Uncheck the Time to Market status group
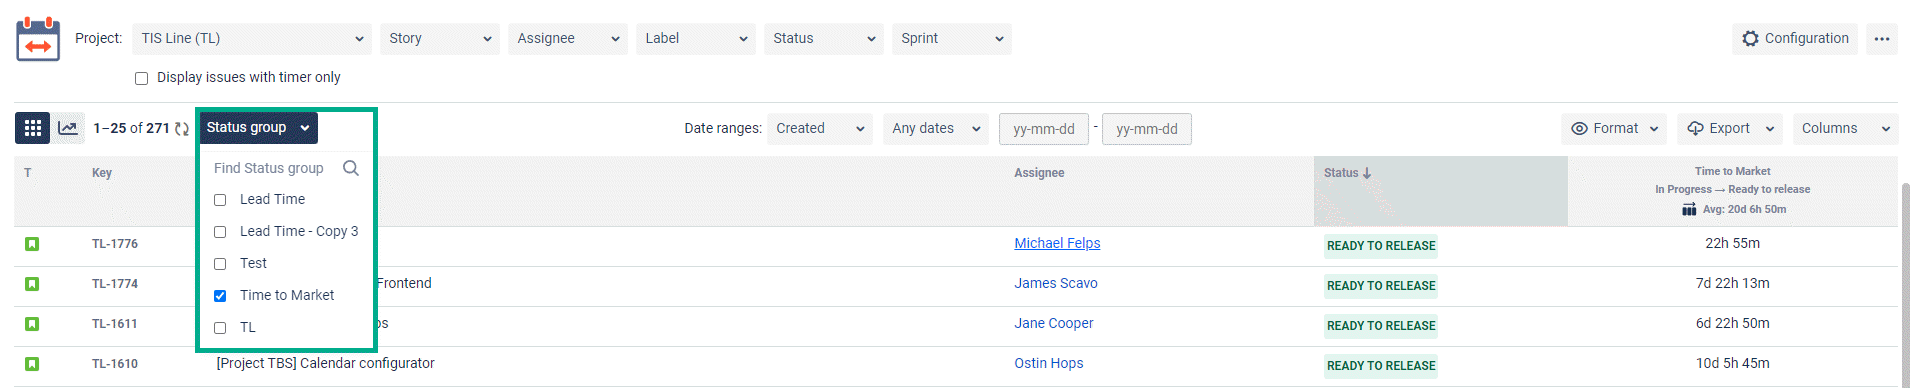 click(220, 296)
